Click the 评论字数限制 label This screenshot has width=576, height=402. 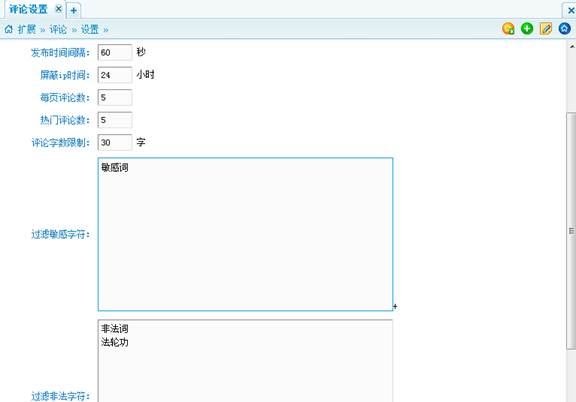pyautogui.click(x=60, y=142)
